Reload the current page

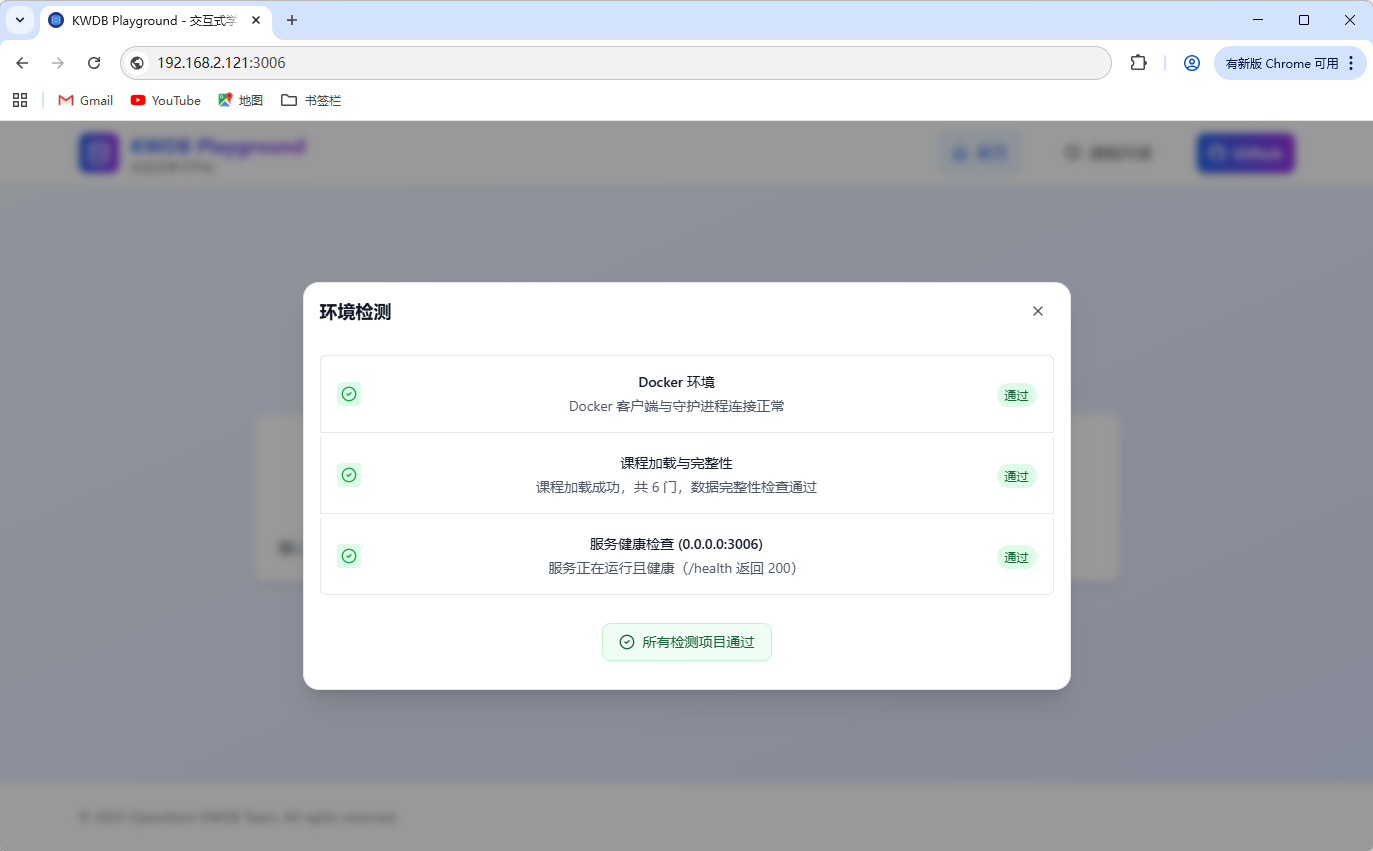click(x=94, y=63)
